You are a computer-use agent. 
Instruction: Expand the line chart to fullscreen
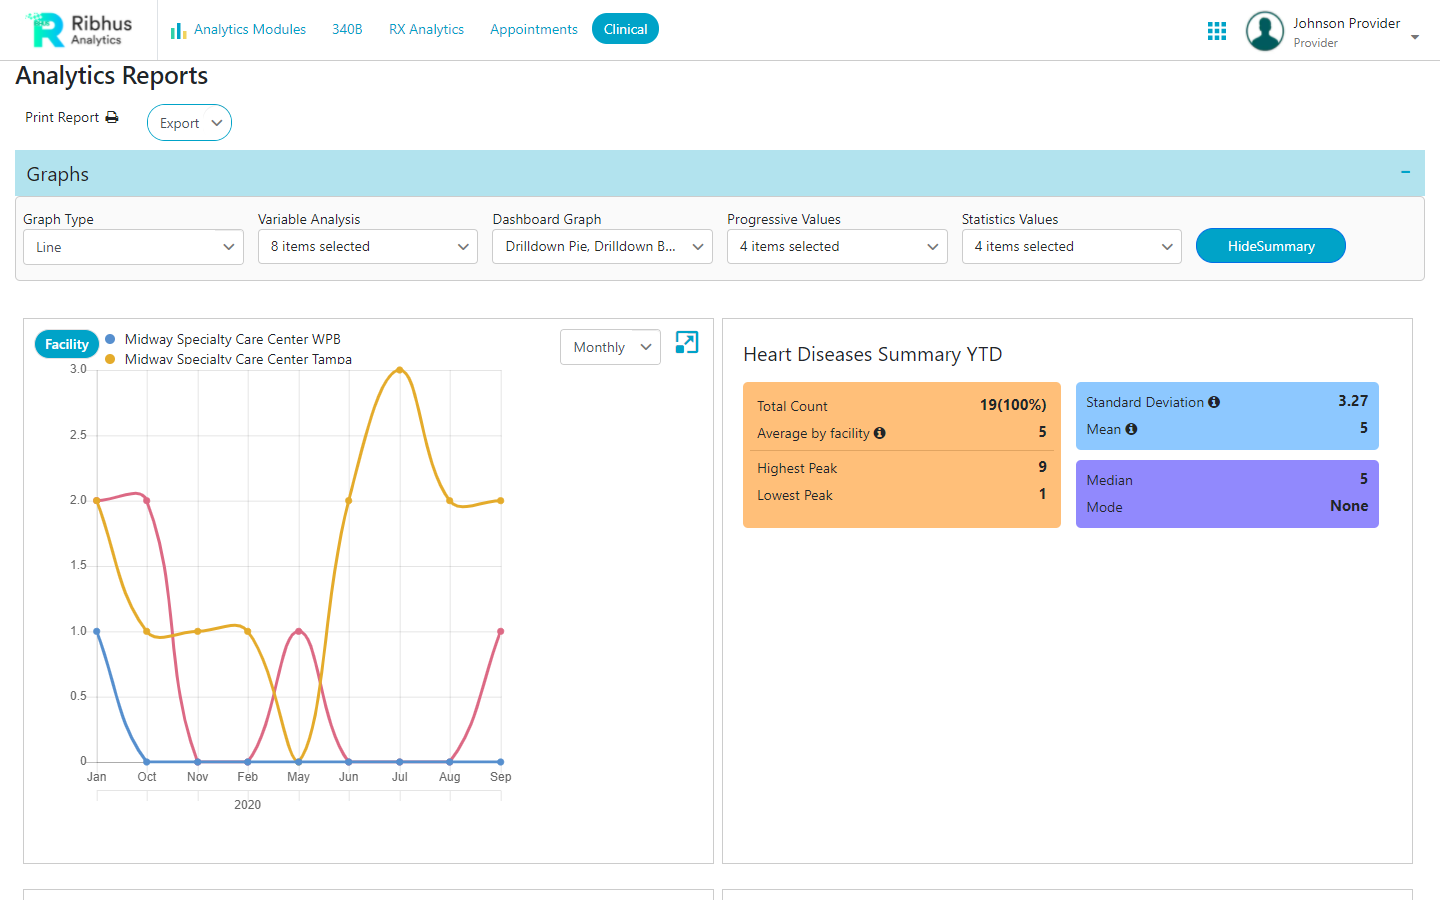click(x=686, y=343)
